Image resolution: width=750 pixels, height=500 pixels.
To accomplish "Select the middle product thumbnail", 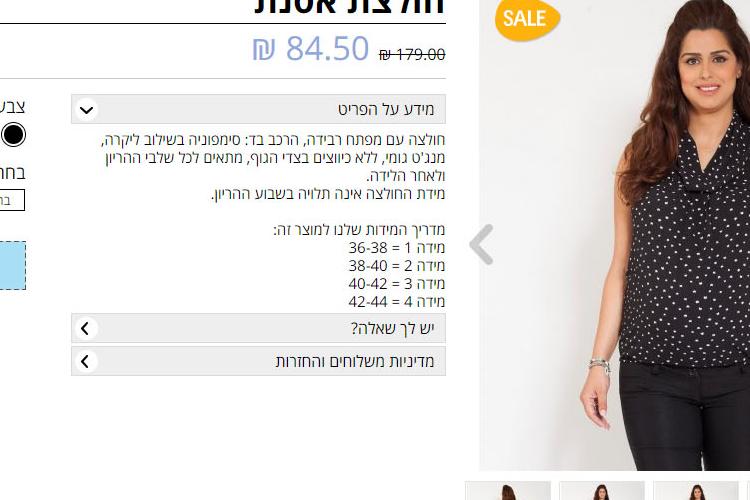I will point(602,490).
